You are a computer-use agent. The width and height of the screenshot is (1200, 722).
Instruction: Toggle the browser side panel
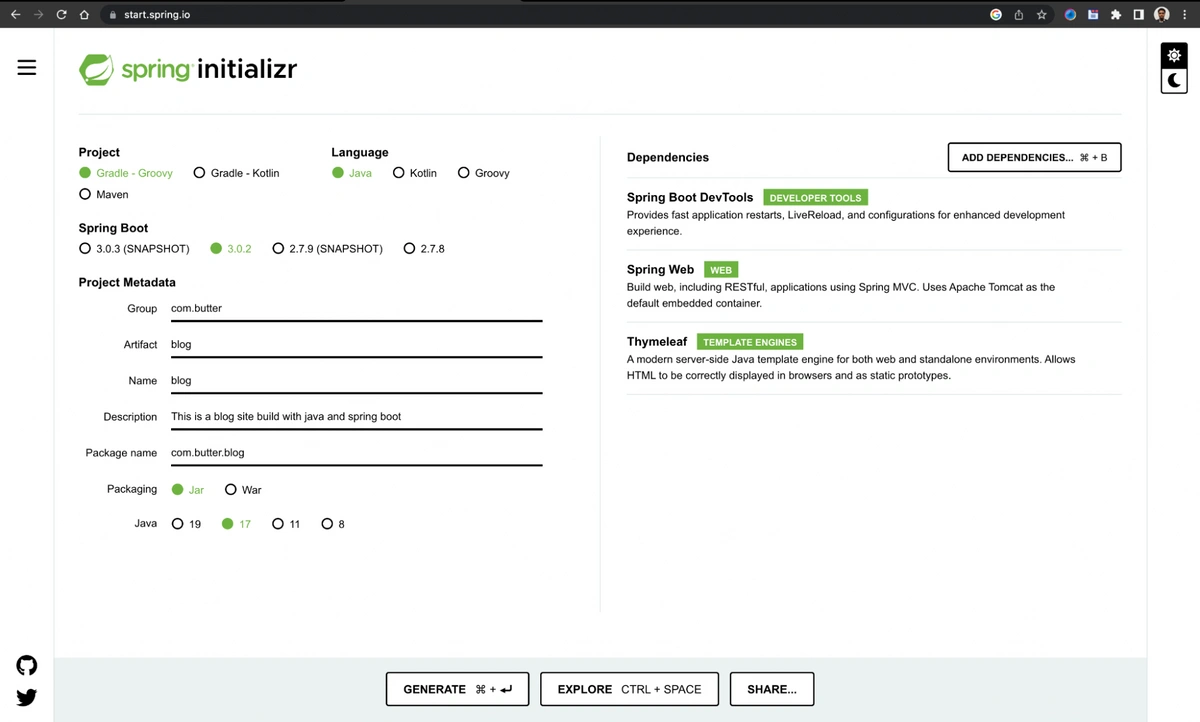1139,15
